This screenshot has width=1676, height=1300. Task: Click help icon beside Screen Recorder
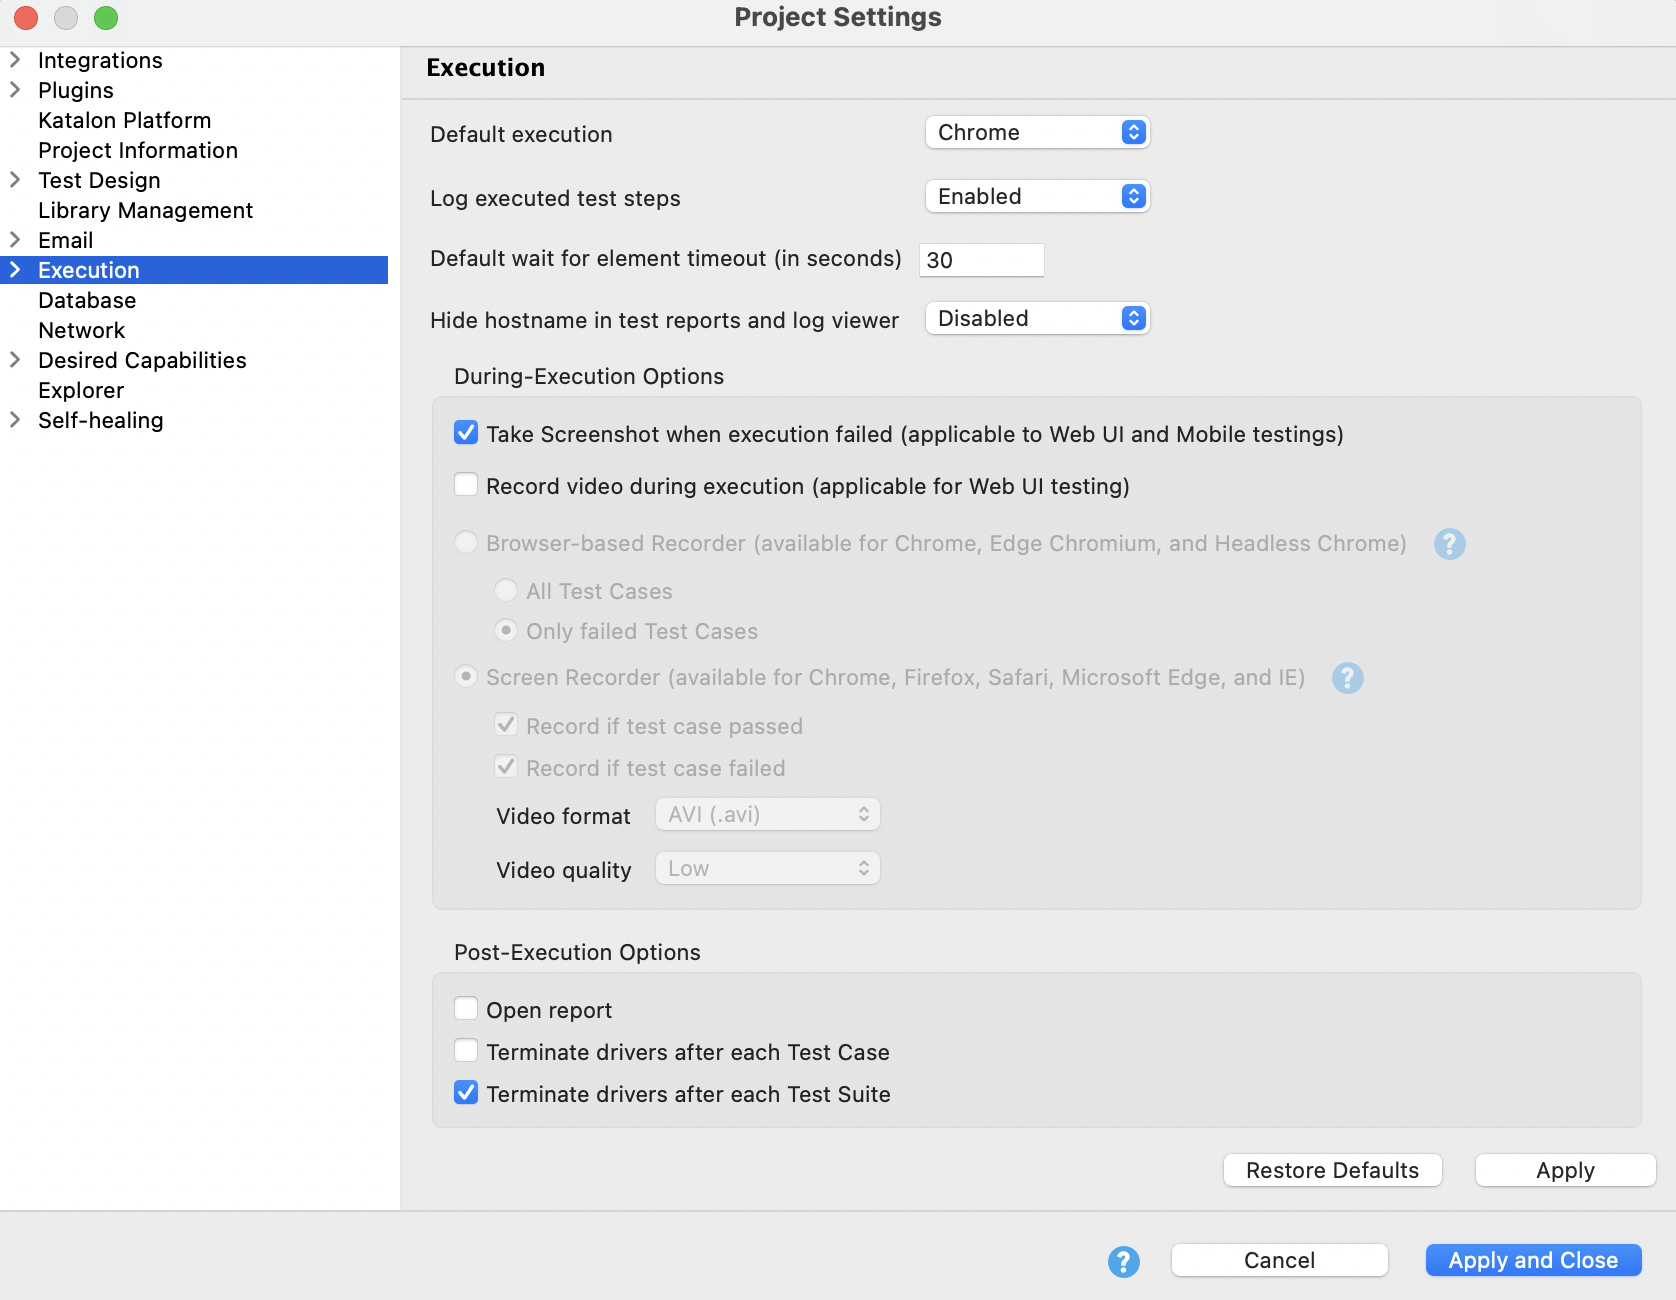pos(1347,678)
